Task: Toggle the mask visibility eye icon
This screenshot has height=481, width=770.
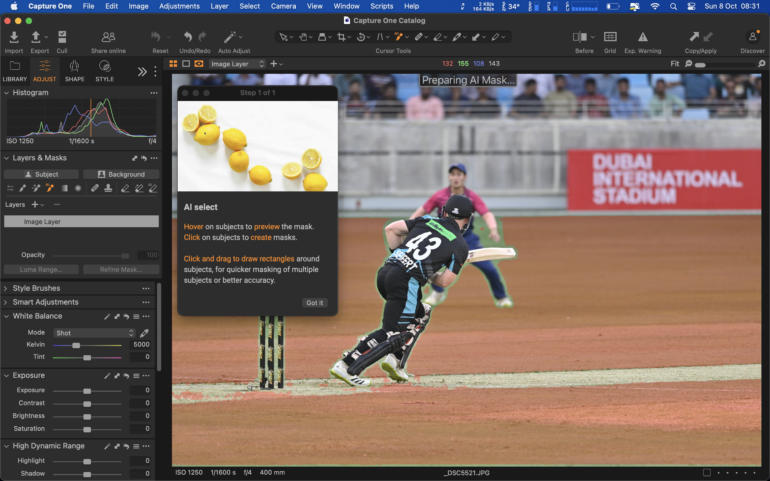Action: (199, 64)
